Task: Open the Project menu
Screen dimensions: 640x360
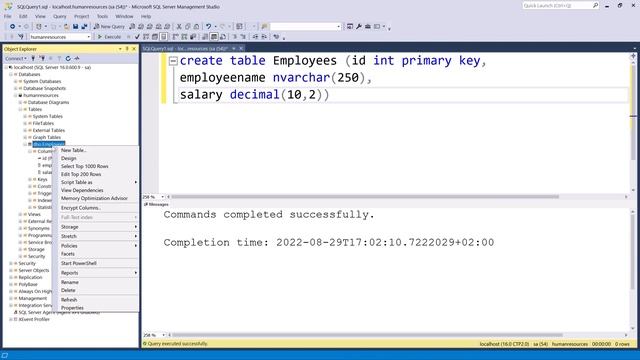Action: point(82,16)
